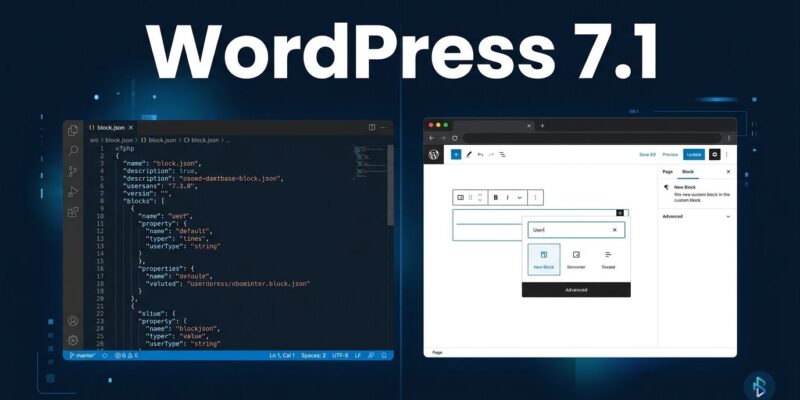The image size is (800, 400).
Task: Open Extensions view in the code editor
Action: tap(73, 212)
